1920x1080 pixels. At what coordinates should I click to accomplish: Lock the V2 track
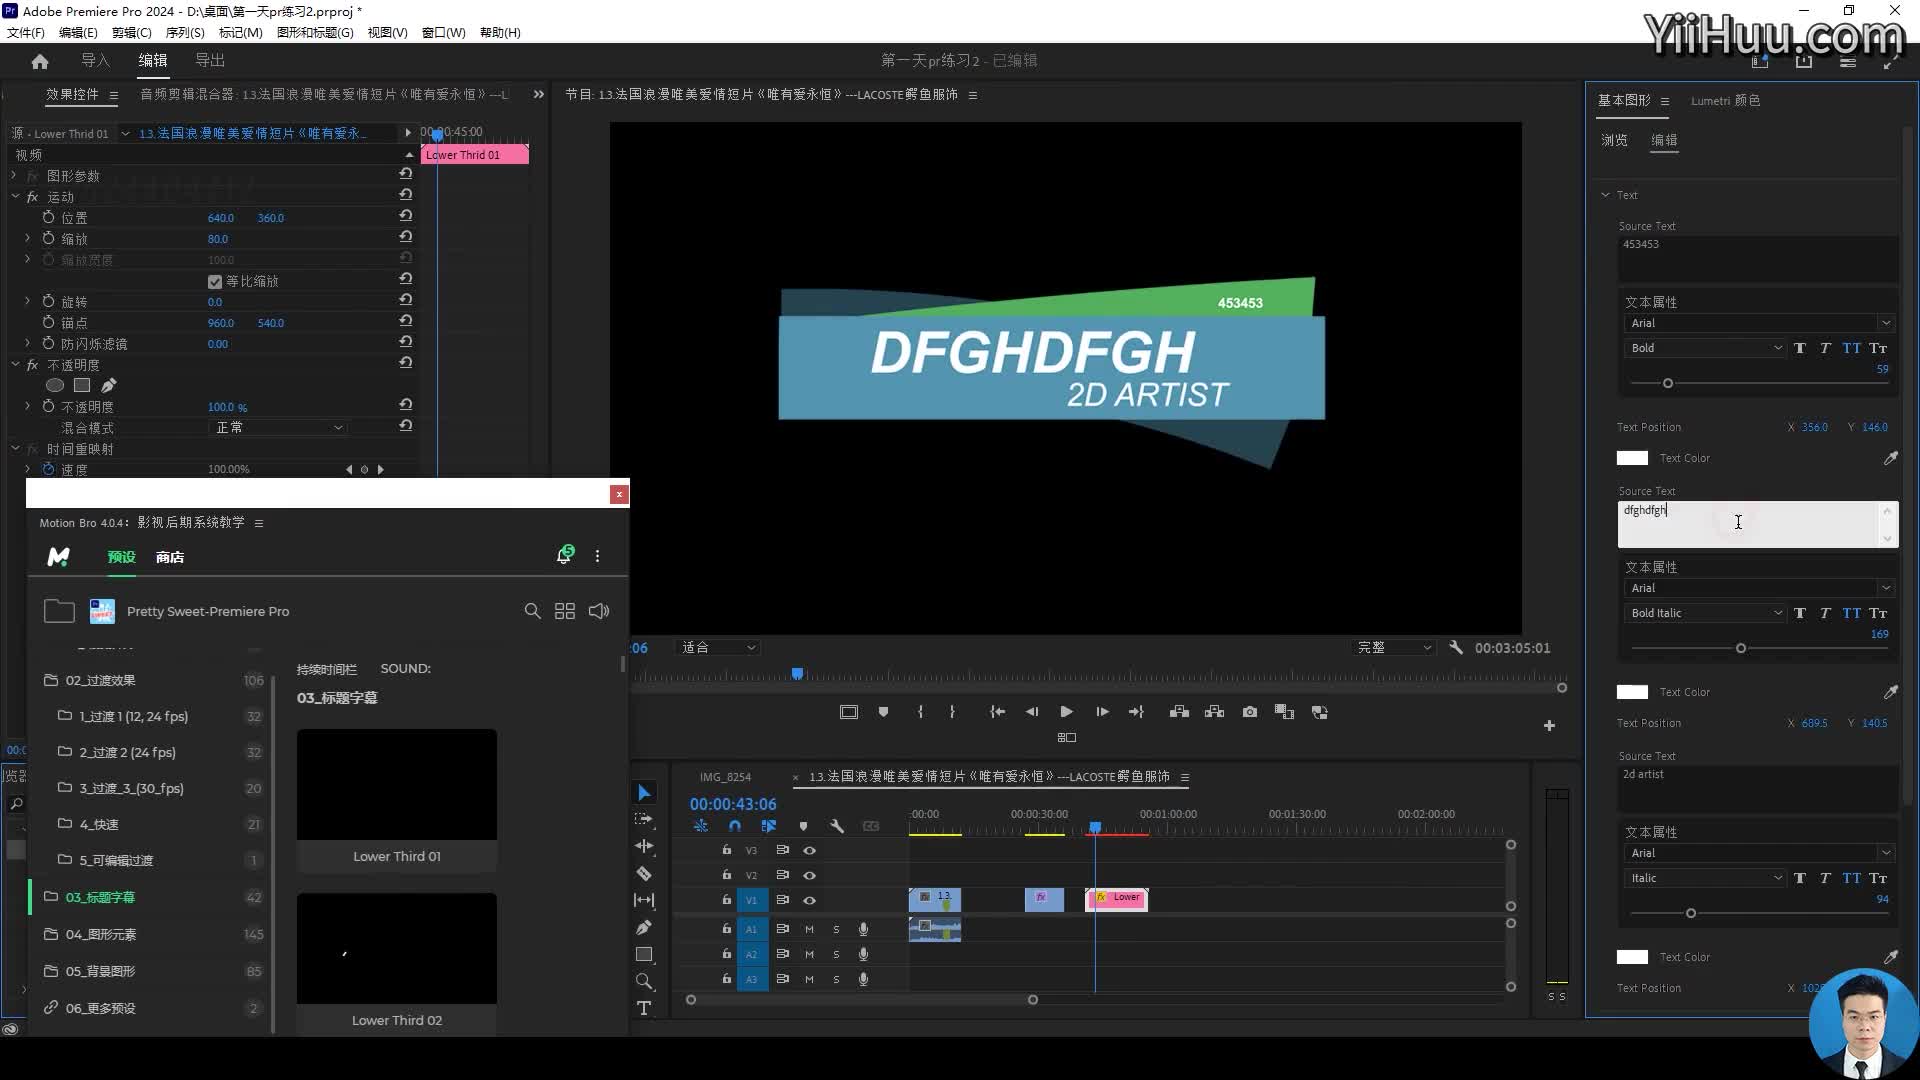tap(727, 875)
